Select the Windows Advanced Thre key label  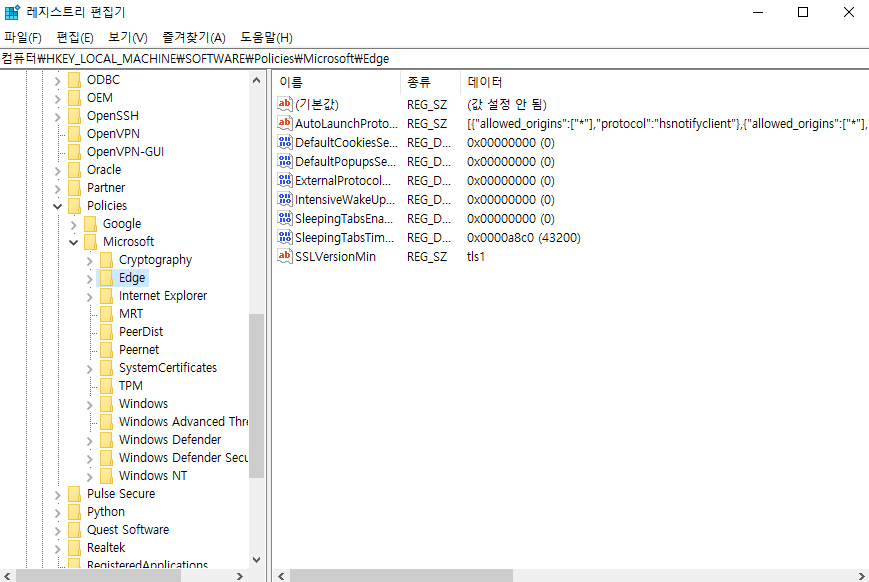coord(183,422)
